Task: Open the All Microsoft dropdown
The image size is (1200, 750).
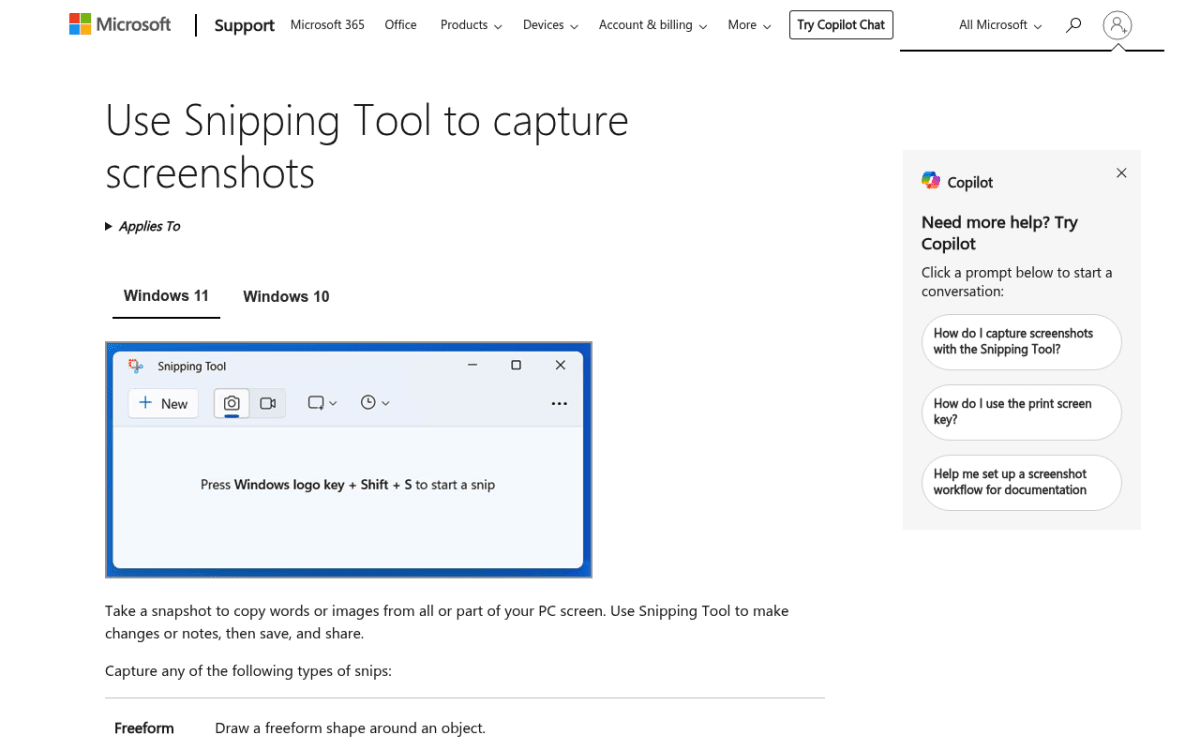Action: (x=1000, y=25)
